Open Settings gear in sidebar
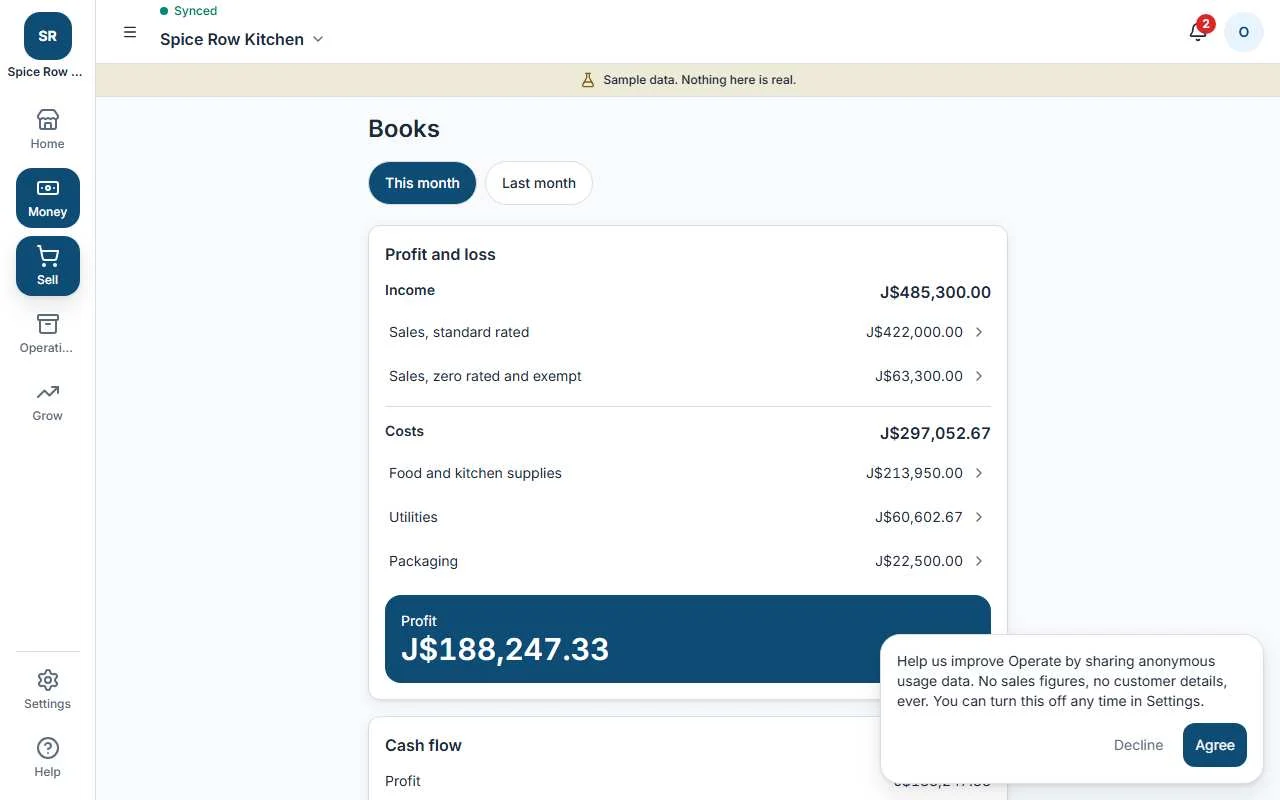 pos(47,690)
